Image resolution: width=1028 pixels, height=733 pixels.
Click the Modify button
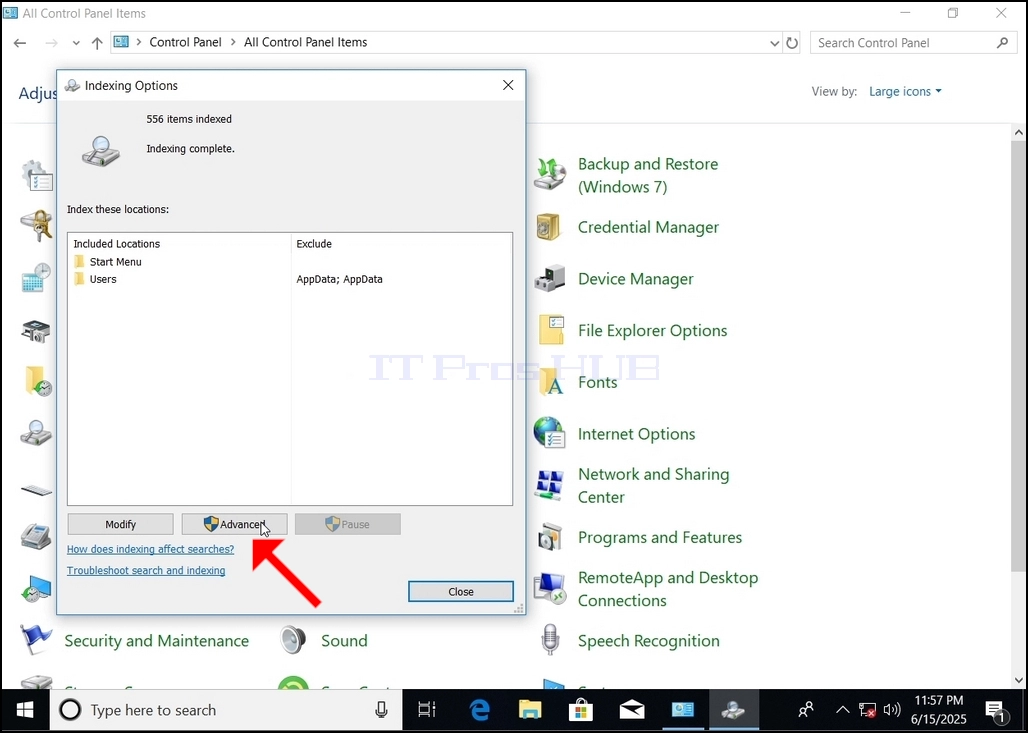121,524
